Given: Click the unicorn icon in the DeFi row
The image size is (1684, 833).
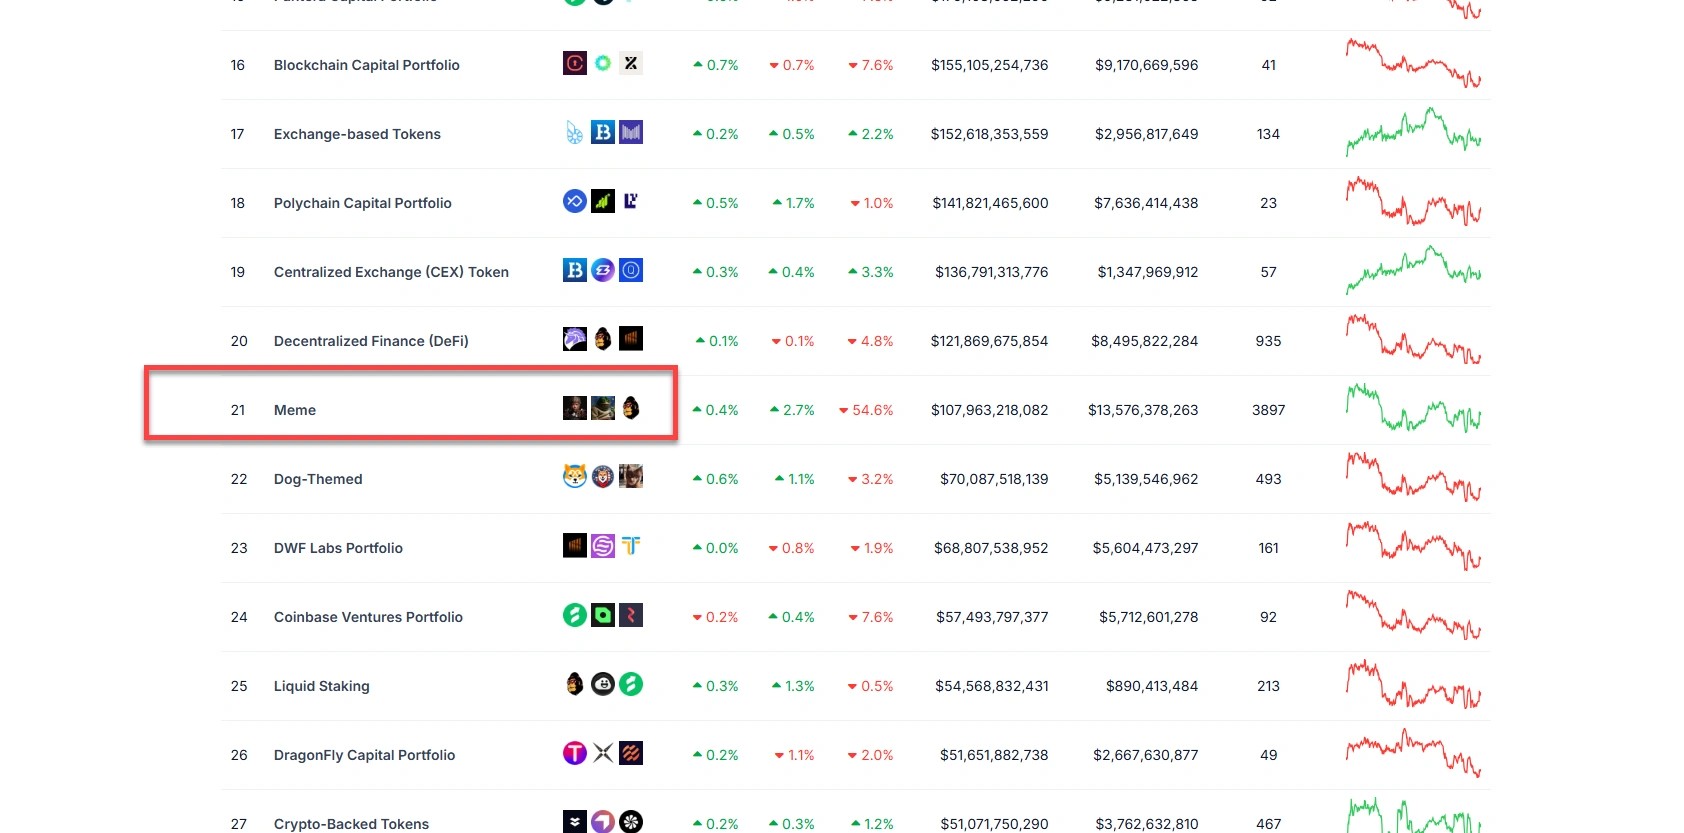Looking at the screenshot, I should click(575, 339).
